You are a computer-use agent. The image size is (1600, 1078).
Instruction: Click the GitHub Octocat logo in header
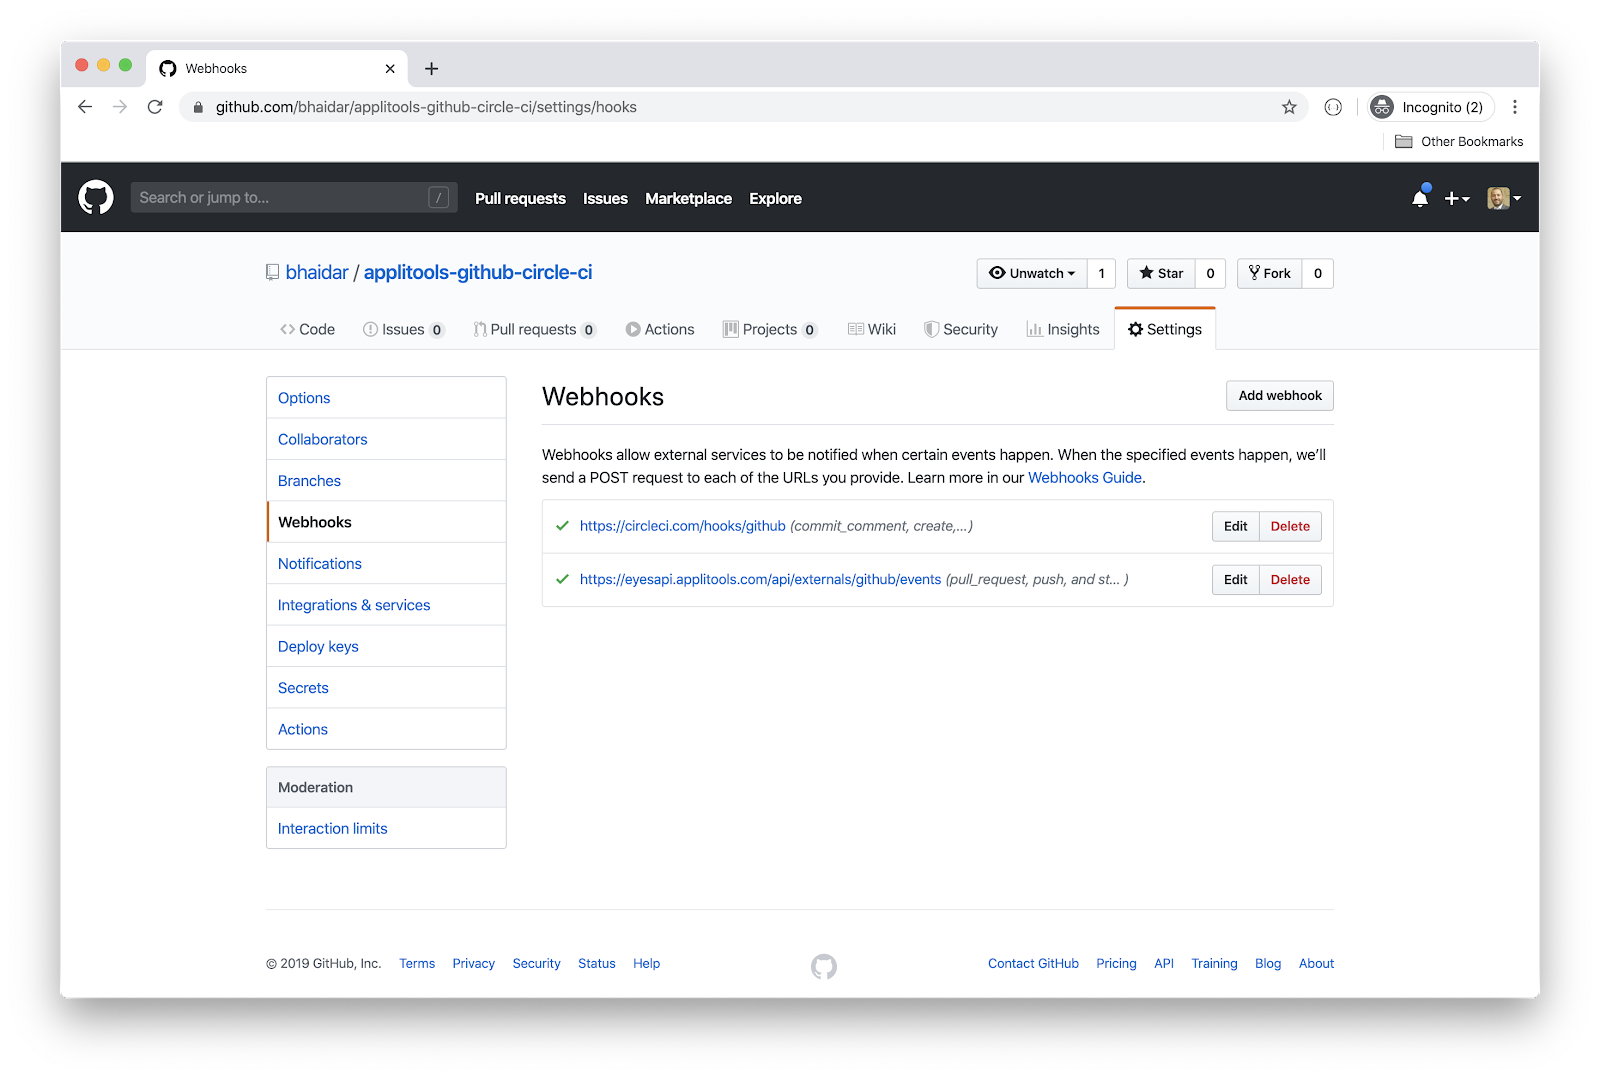[x=96, y=198]
